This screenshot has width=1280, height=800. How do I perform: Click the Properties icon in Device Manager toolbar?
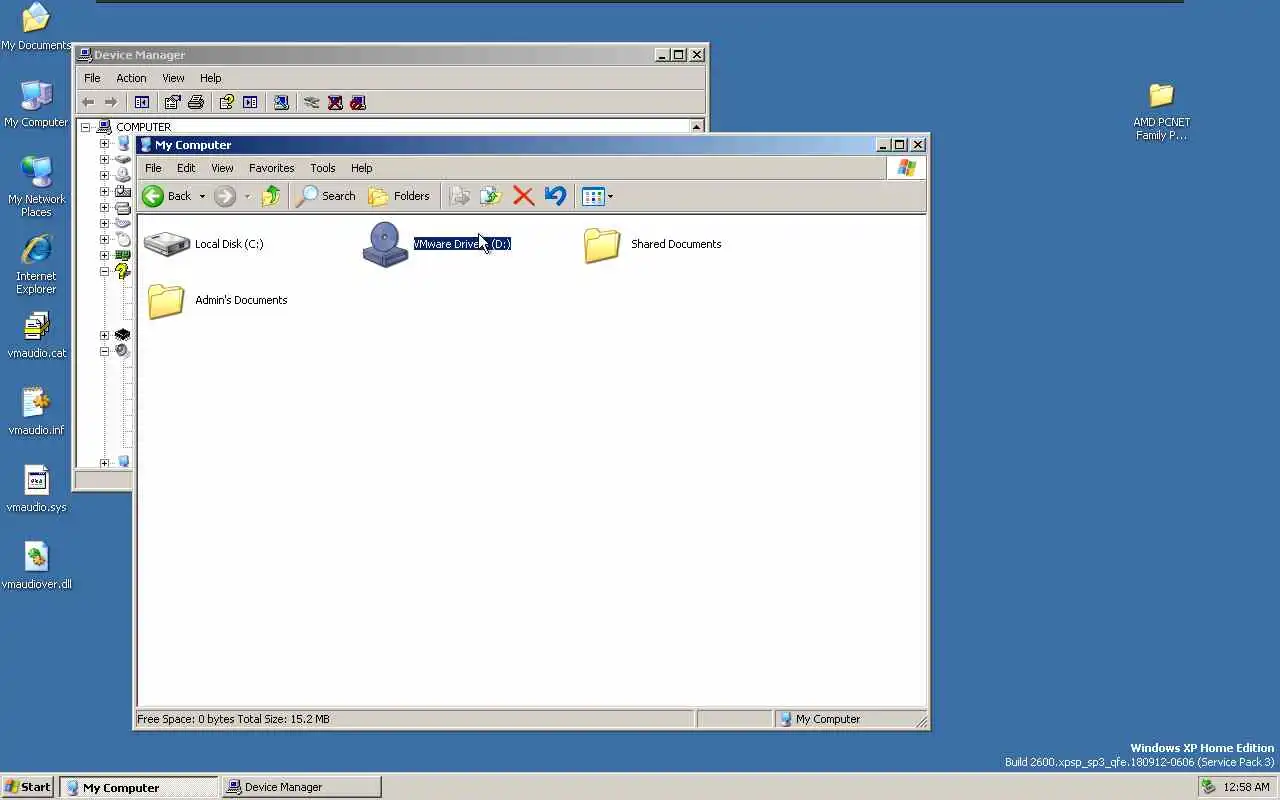[172, 102]
